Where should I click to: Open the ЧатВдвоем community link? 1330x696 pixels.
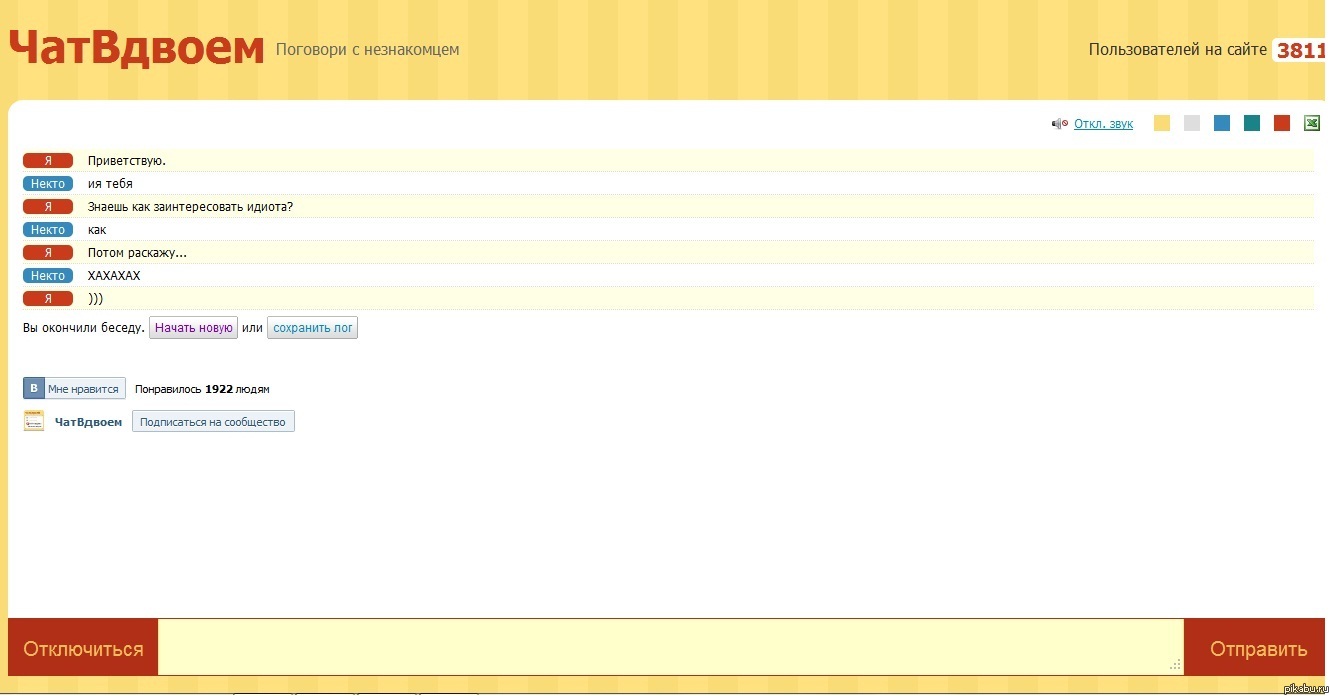(x=88, y=422)
